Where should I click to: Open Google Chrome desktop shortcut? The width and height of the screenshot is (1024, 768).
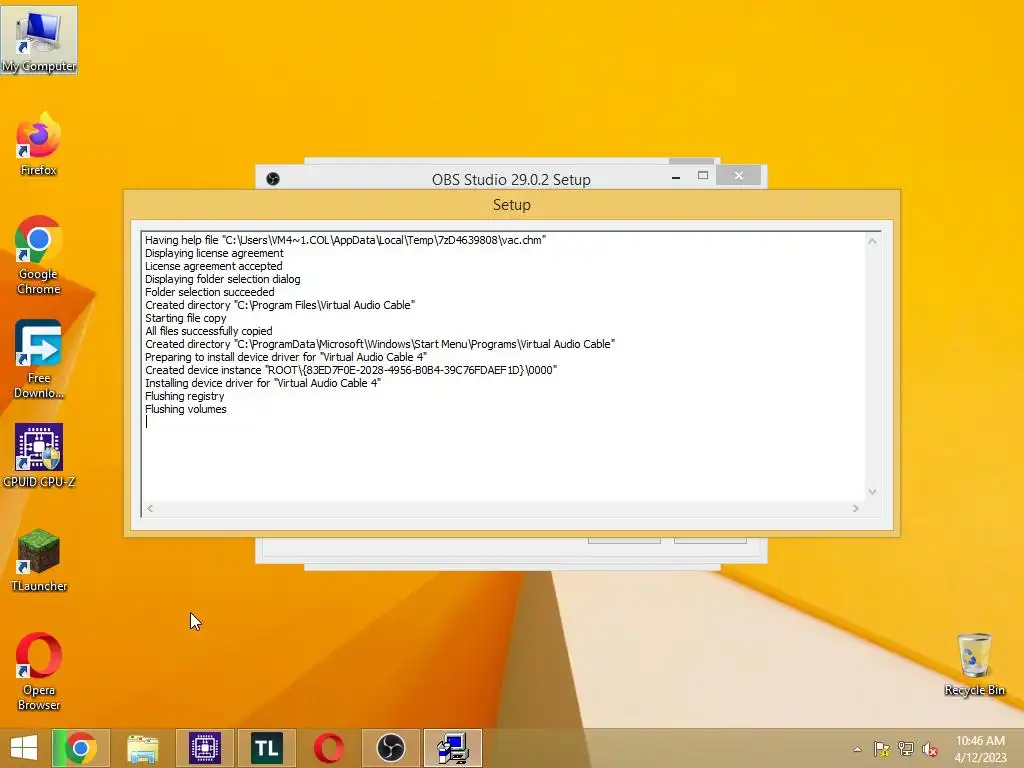pos(39,255)
